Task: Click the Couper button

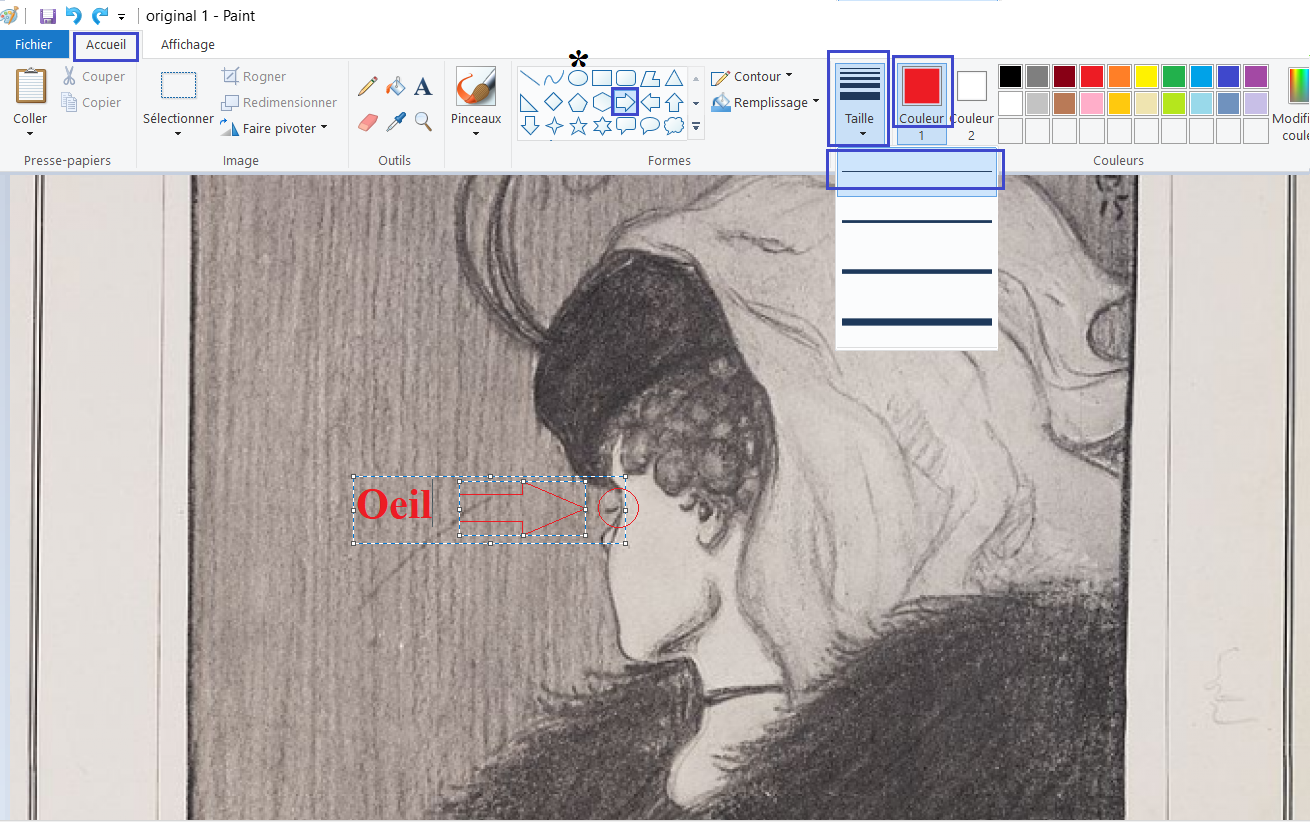Action: pyautogui.click(x=93, y=76)
